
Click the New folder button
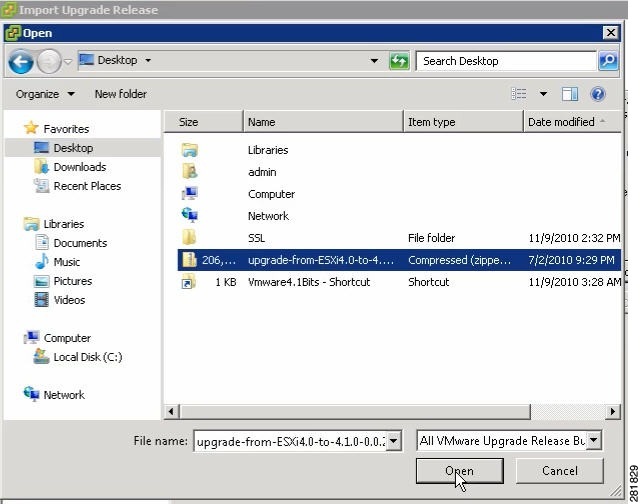(x=121, y=94)
